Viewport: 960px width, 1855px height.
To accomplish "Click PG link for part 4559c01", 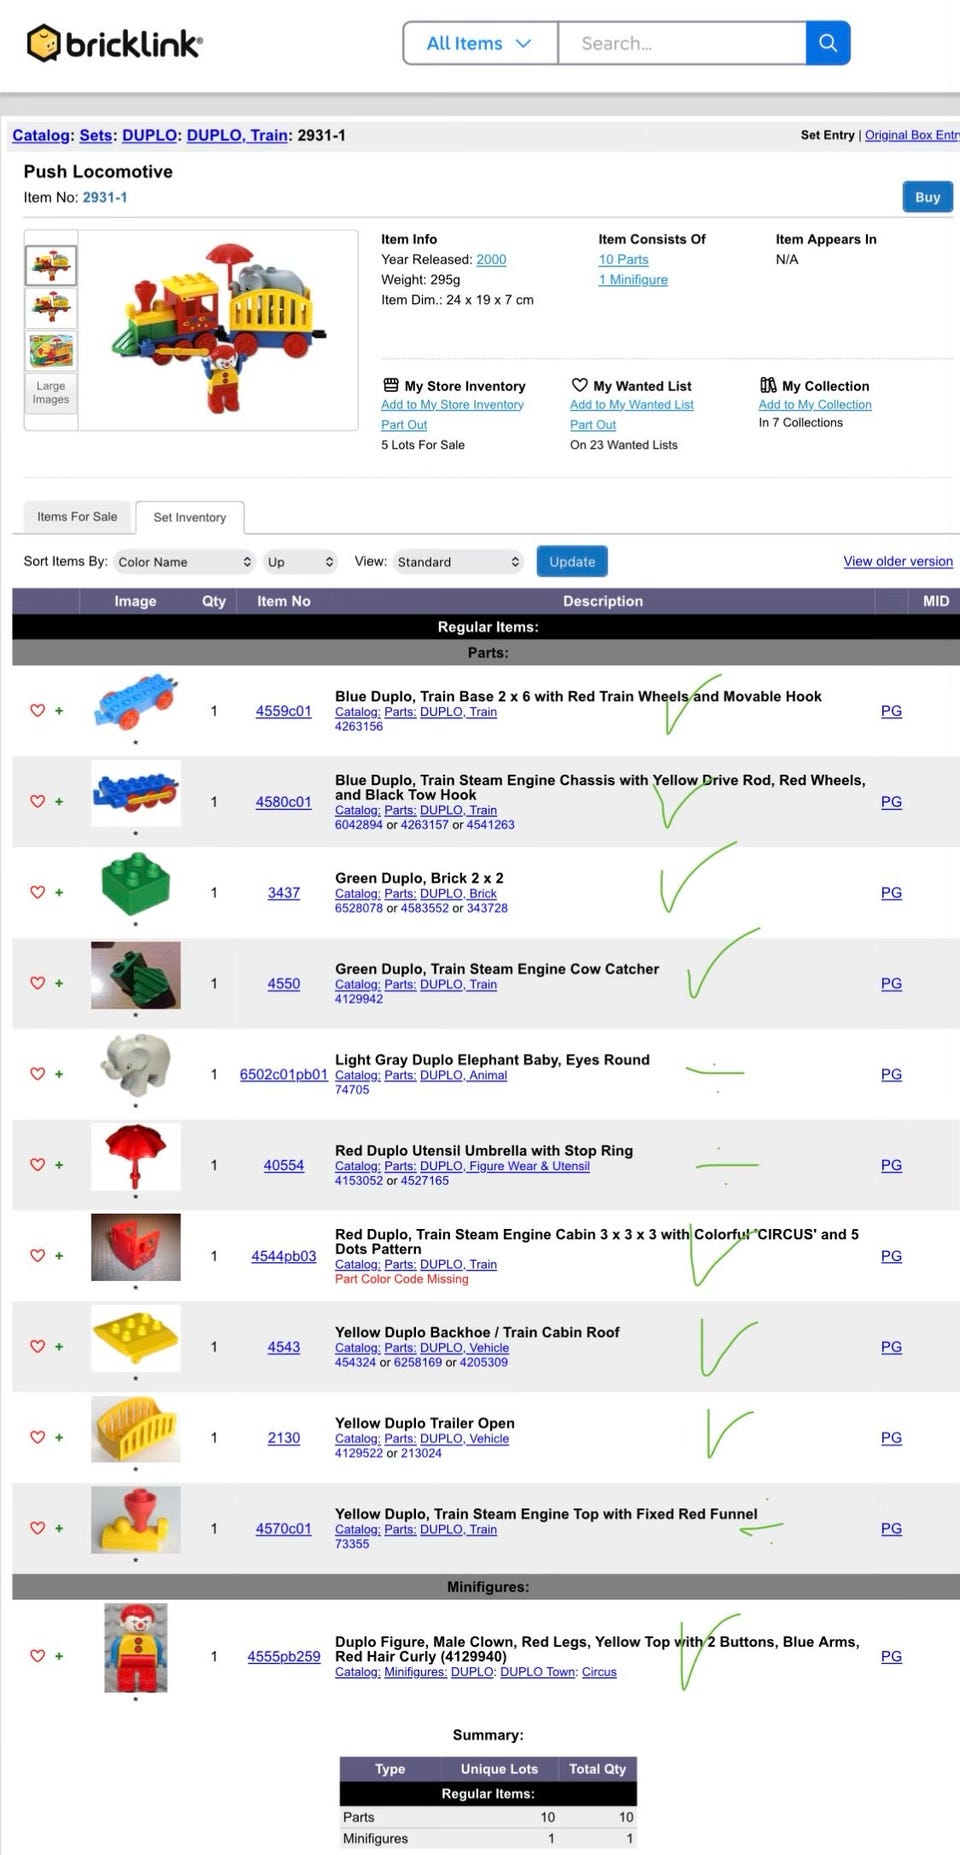I will [x=891, y=711].
